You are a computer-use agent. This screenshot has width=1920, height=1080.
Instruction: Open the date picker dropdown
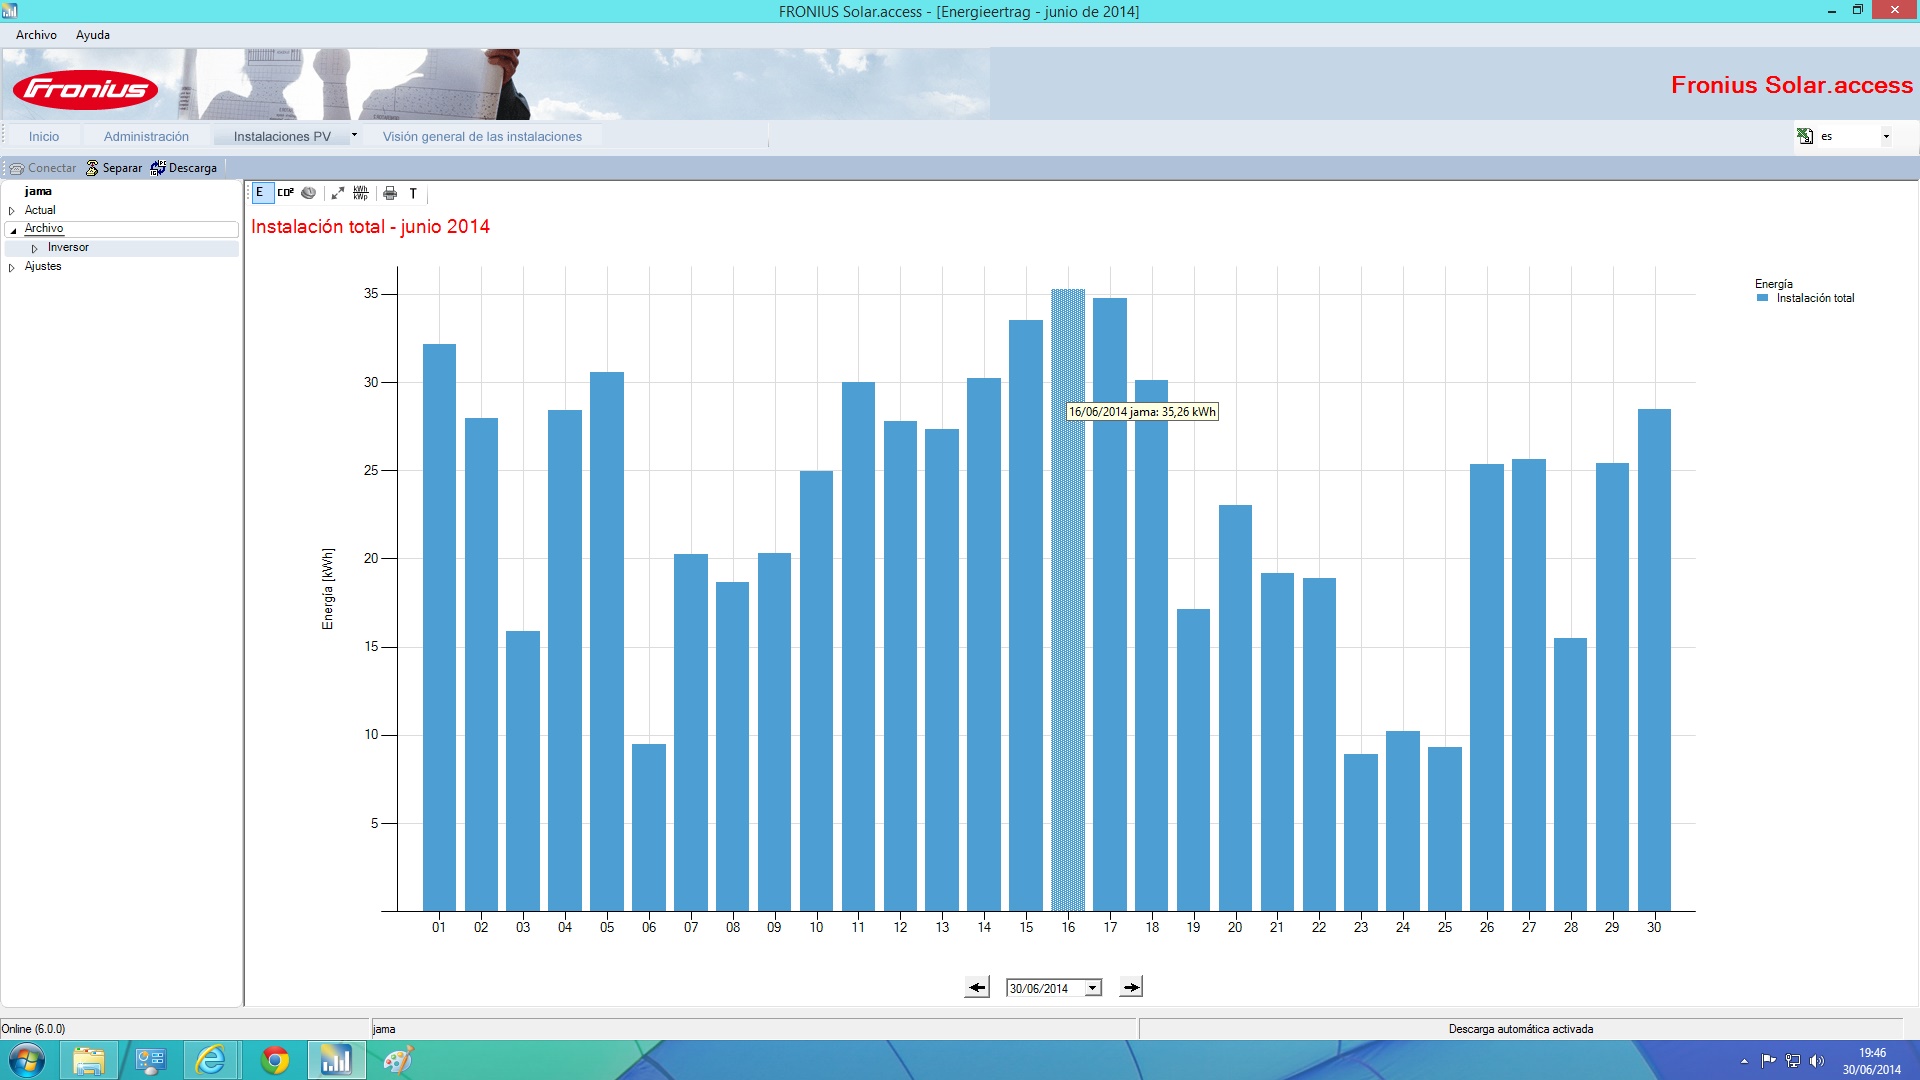(1093, 988)
